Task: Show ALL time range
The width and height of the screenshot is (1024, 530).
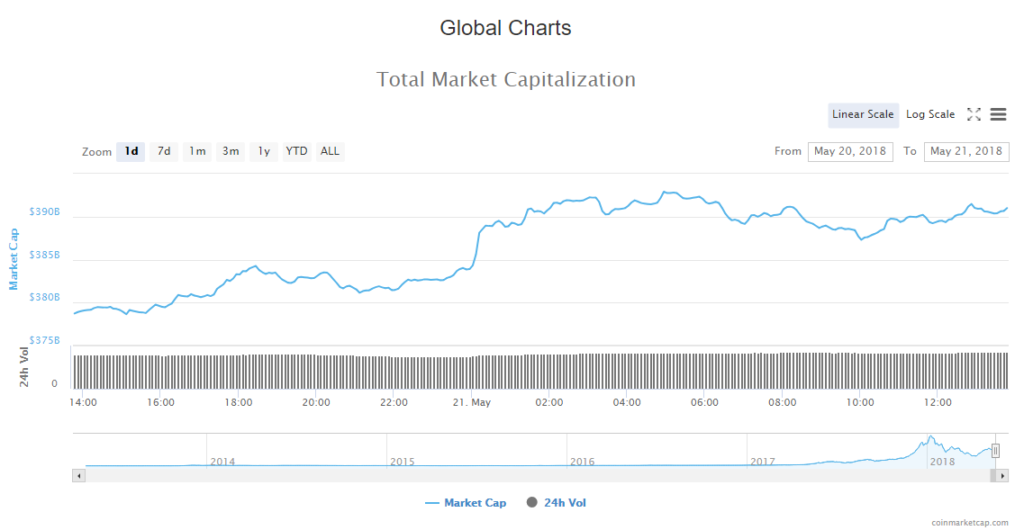Action: point(330,152)
